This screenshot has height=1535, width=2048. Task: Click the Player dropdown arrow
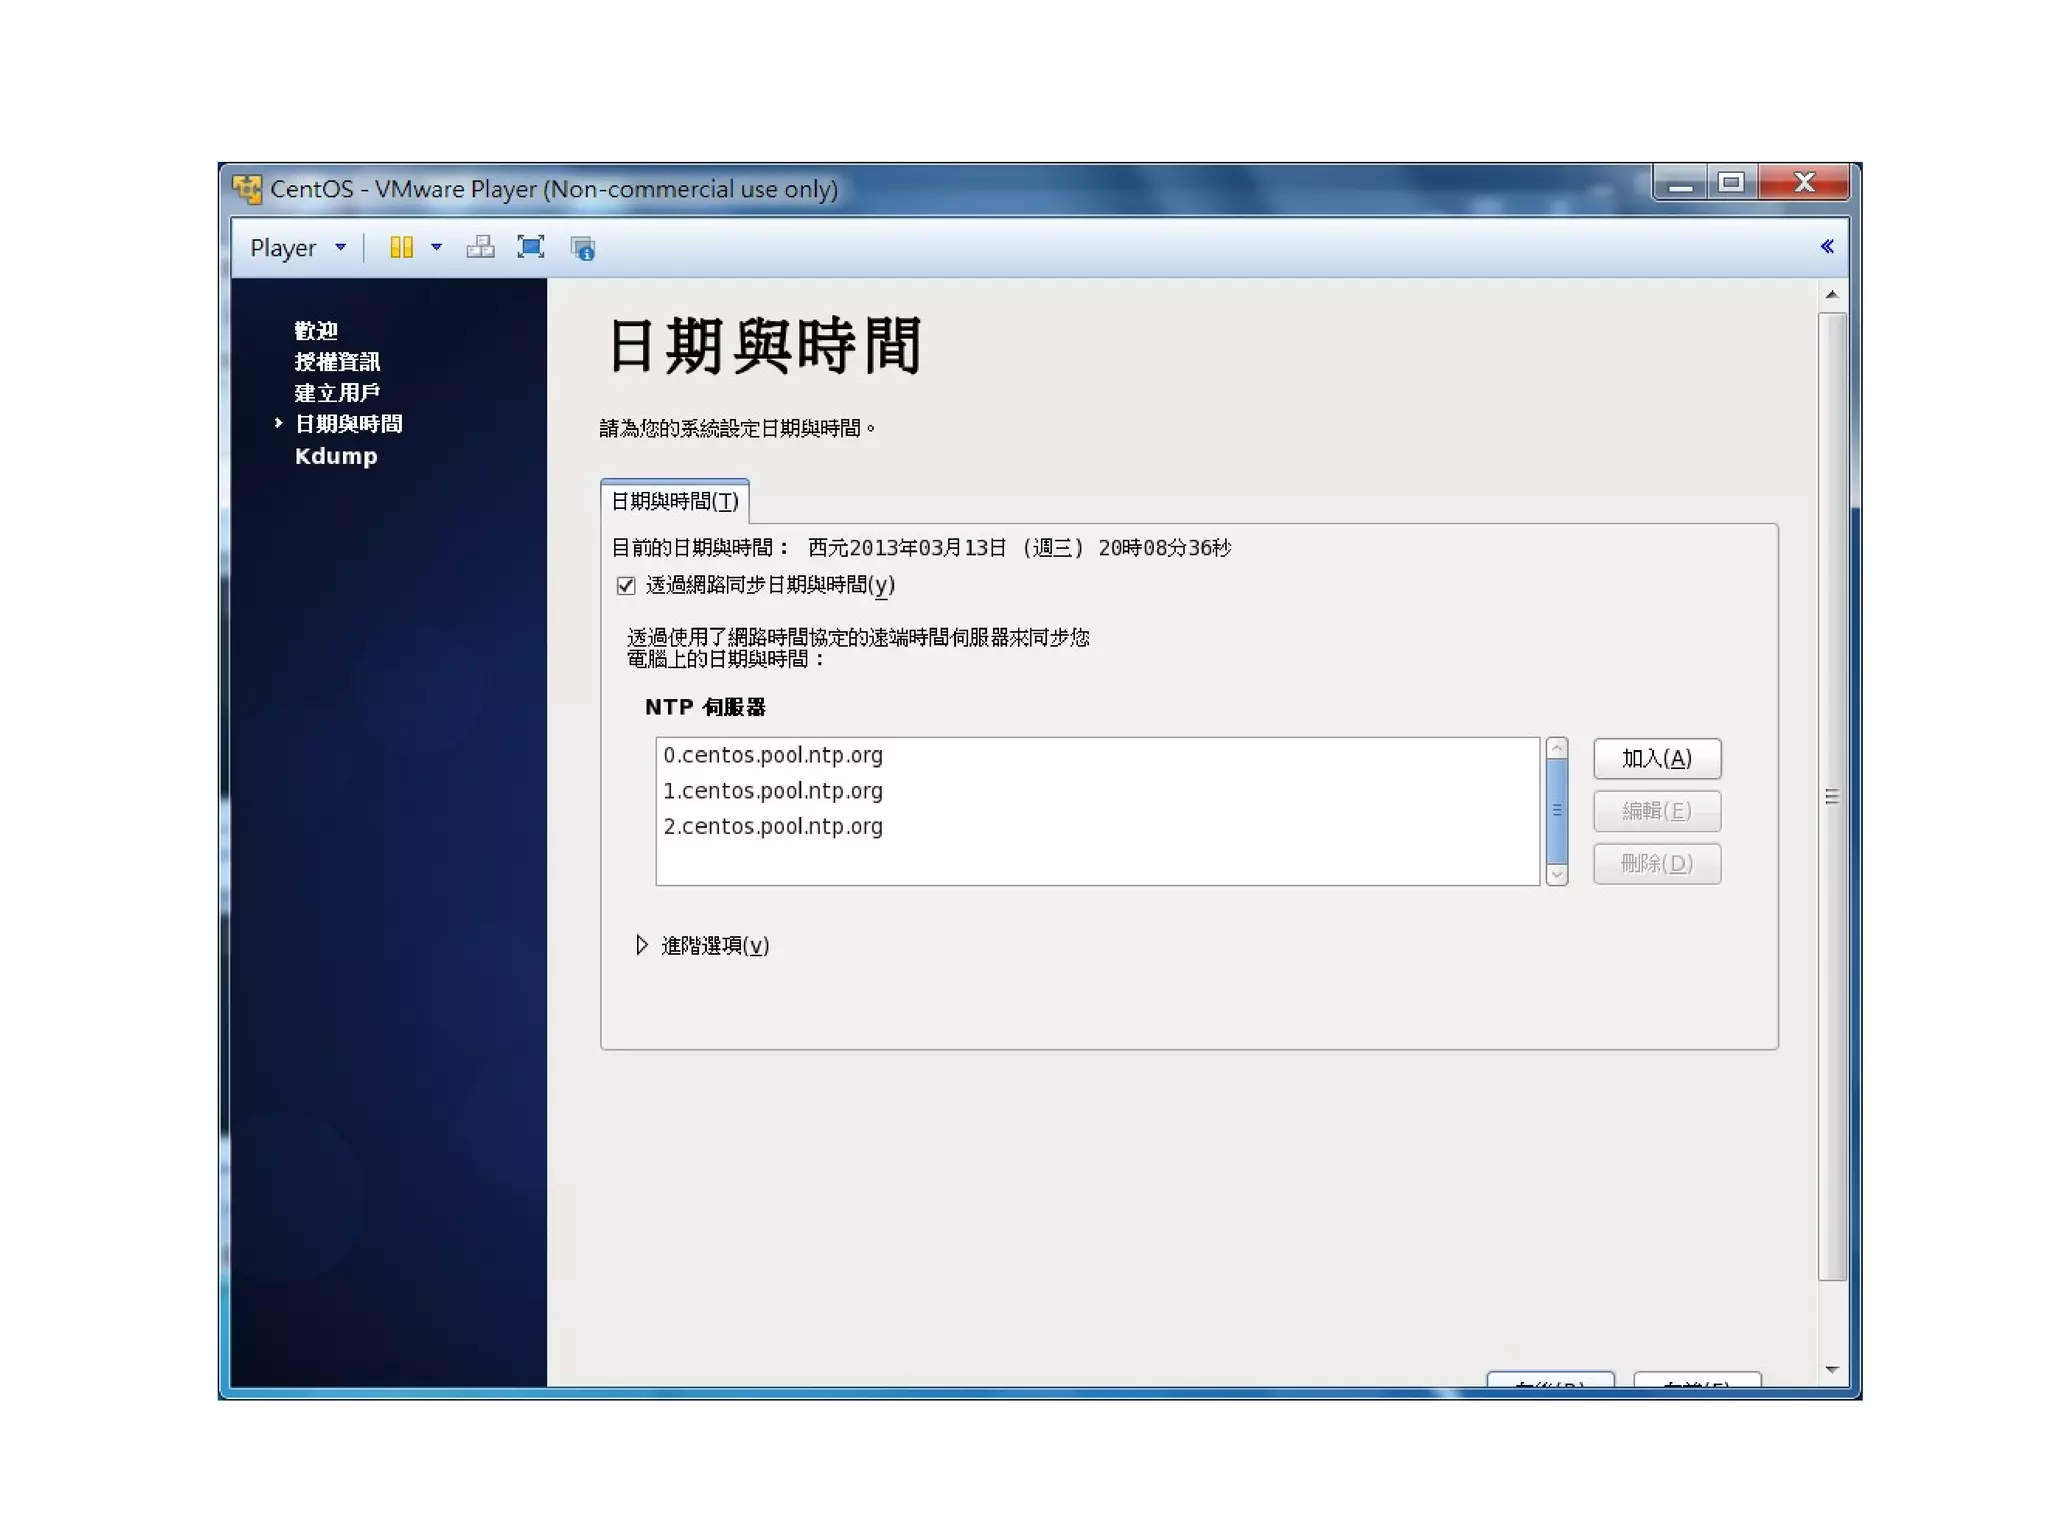point(340,247)
